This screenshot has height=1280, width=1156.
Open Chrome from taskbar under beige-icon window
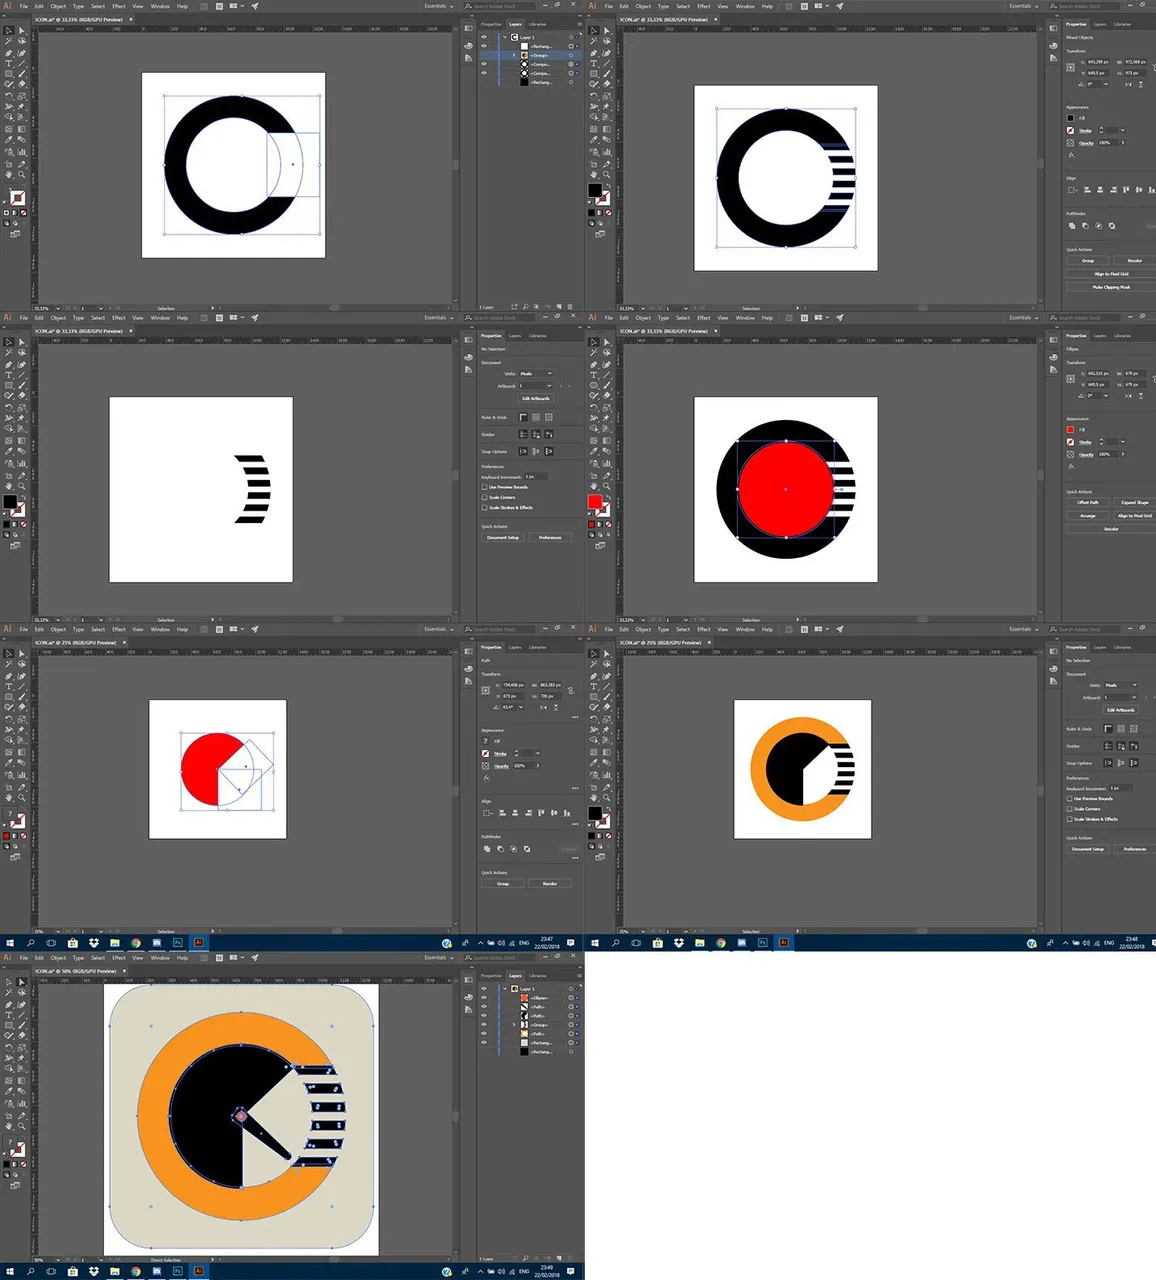coord(136,1271)
